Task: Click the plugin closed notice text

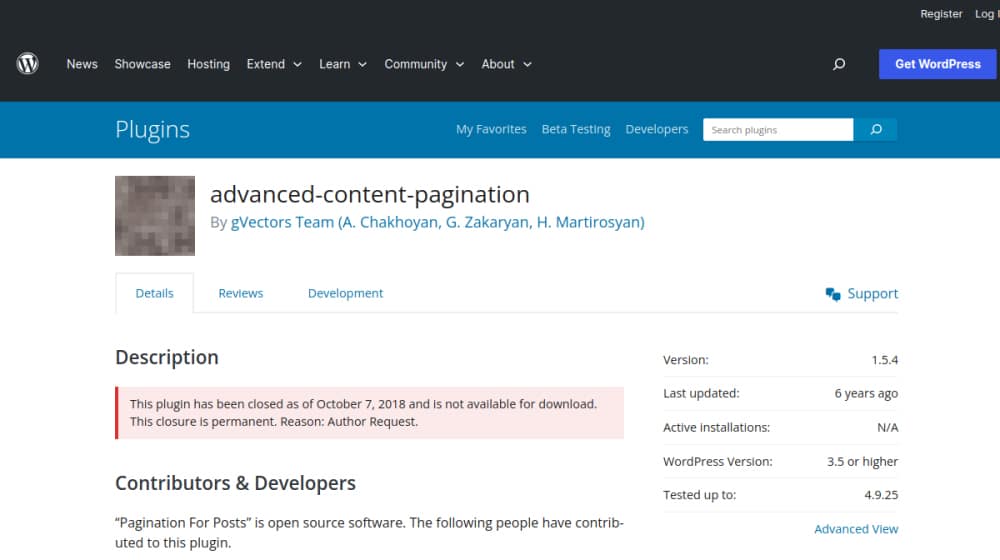Action: coord(364,413)
